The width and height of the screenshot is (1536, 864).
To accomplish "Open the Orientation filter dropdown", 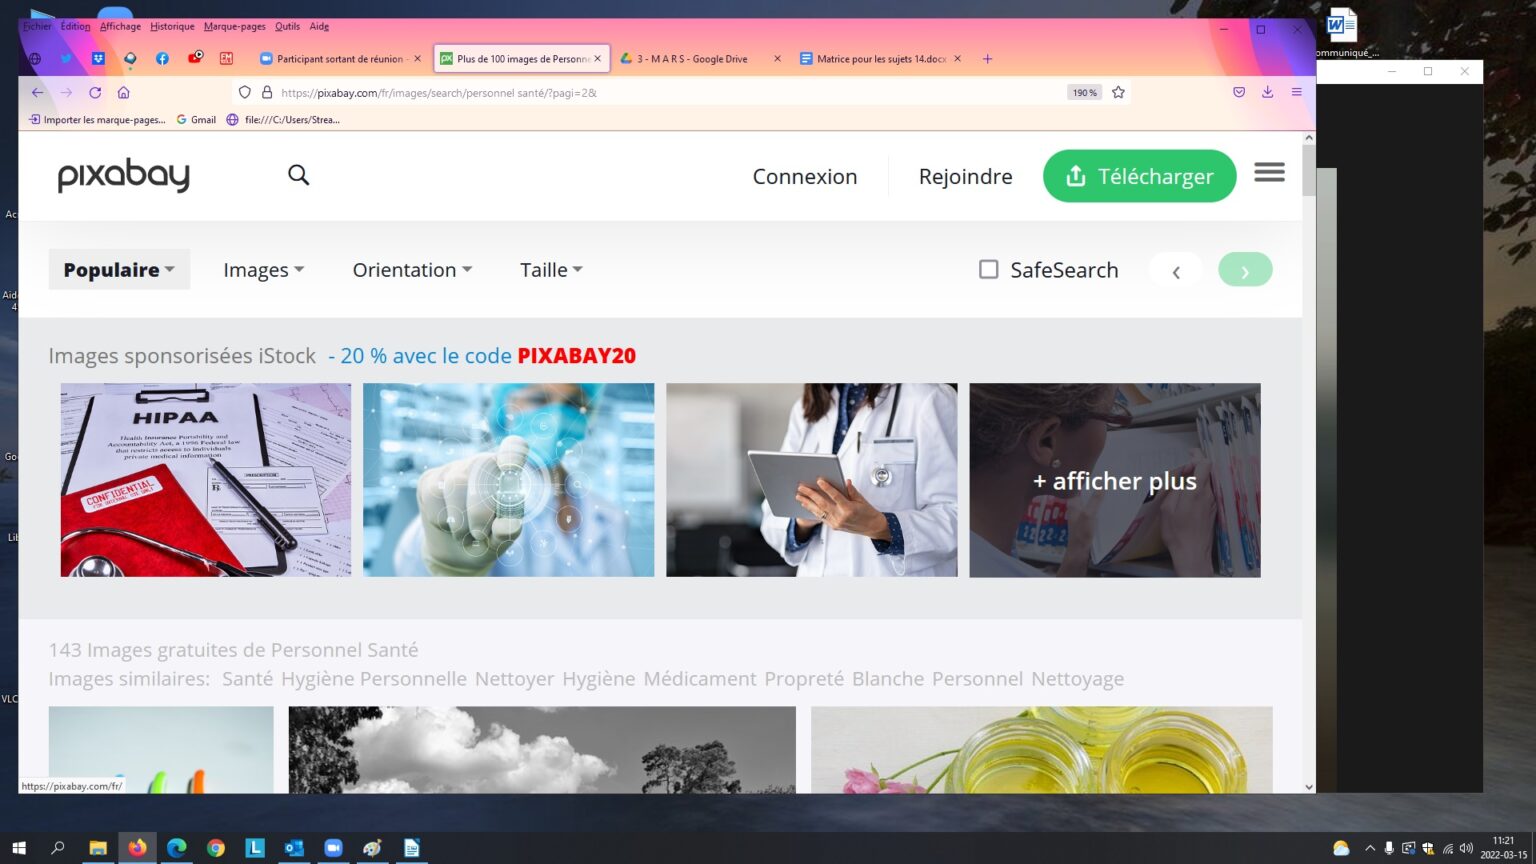I will (x=412, y=270).
